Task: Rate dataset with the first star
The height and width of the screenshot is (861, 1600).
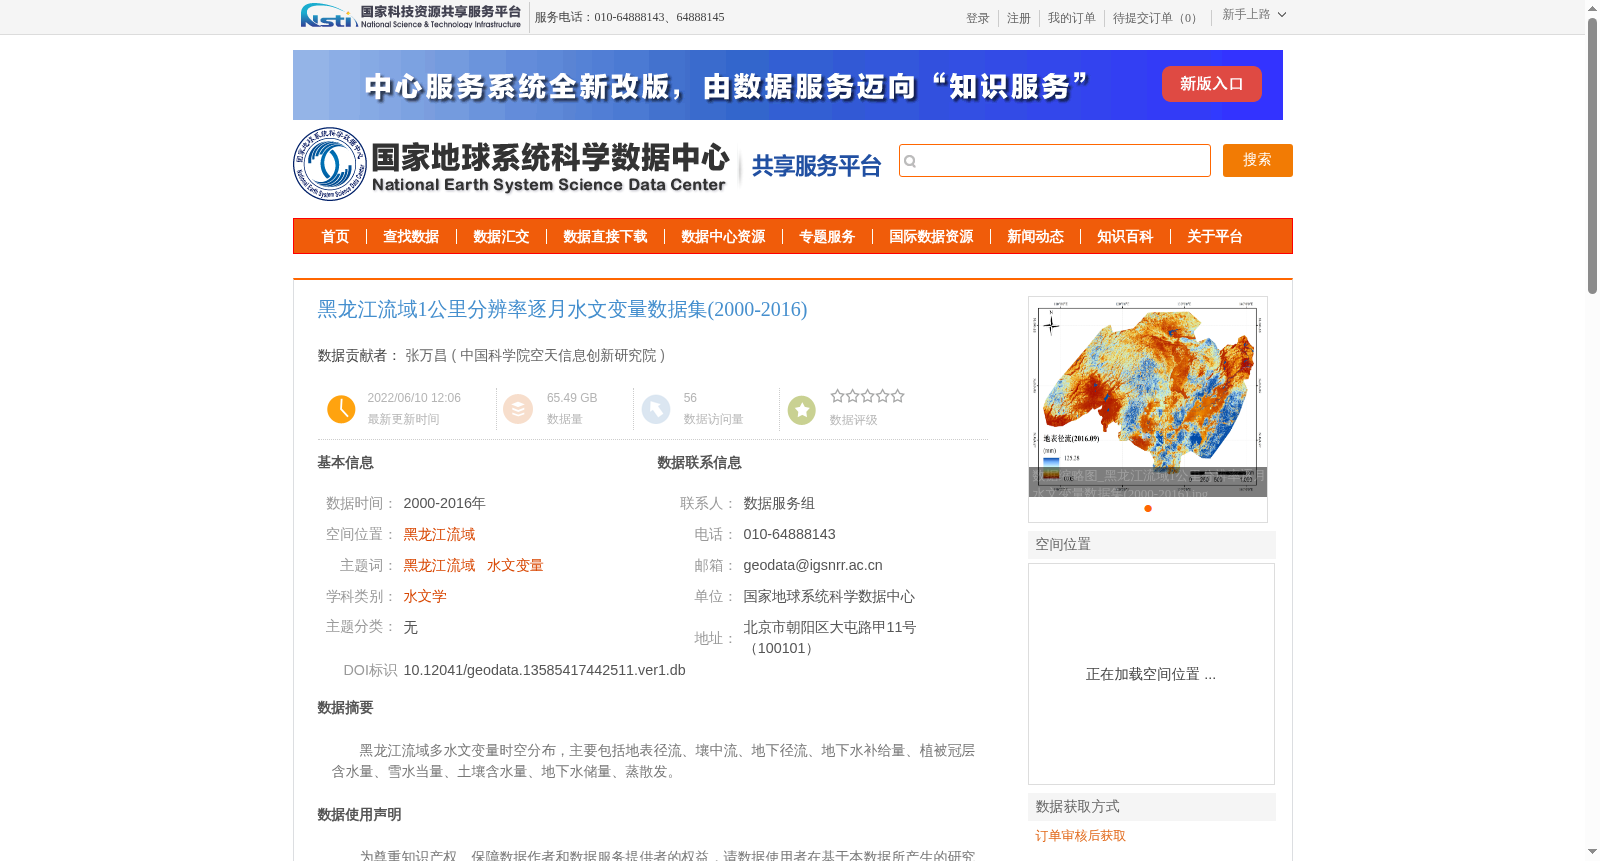Action: 837,396
